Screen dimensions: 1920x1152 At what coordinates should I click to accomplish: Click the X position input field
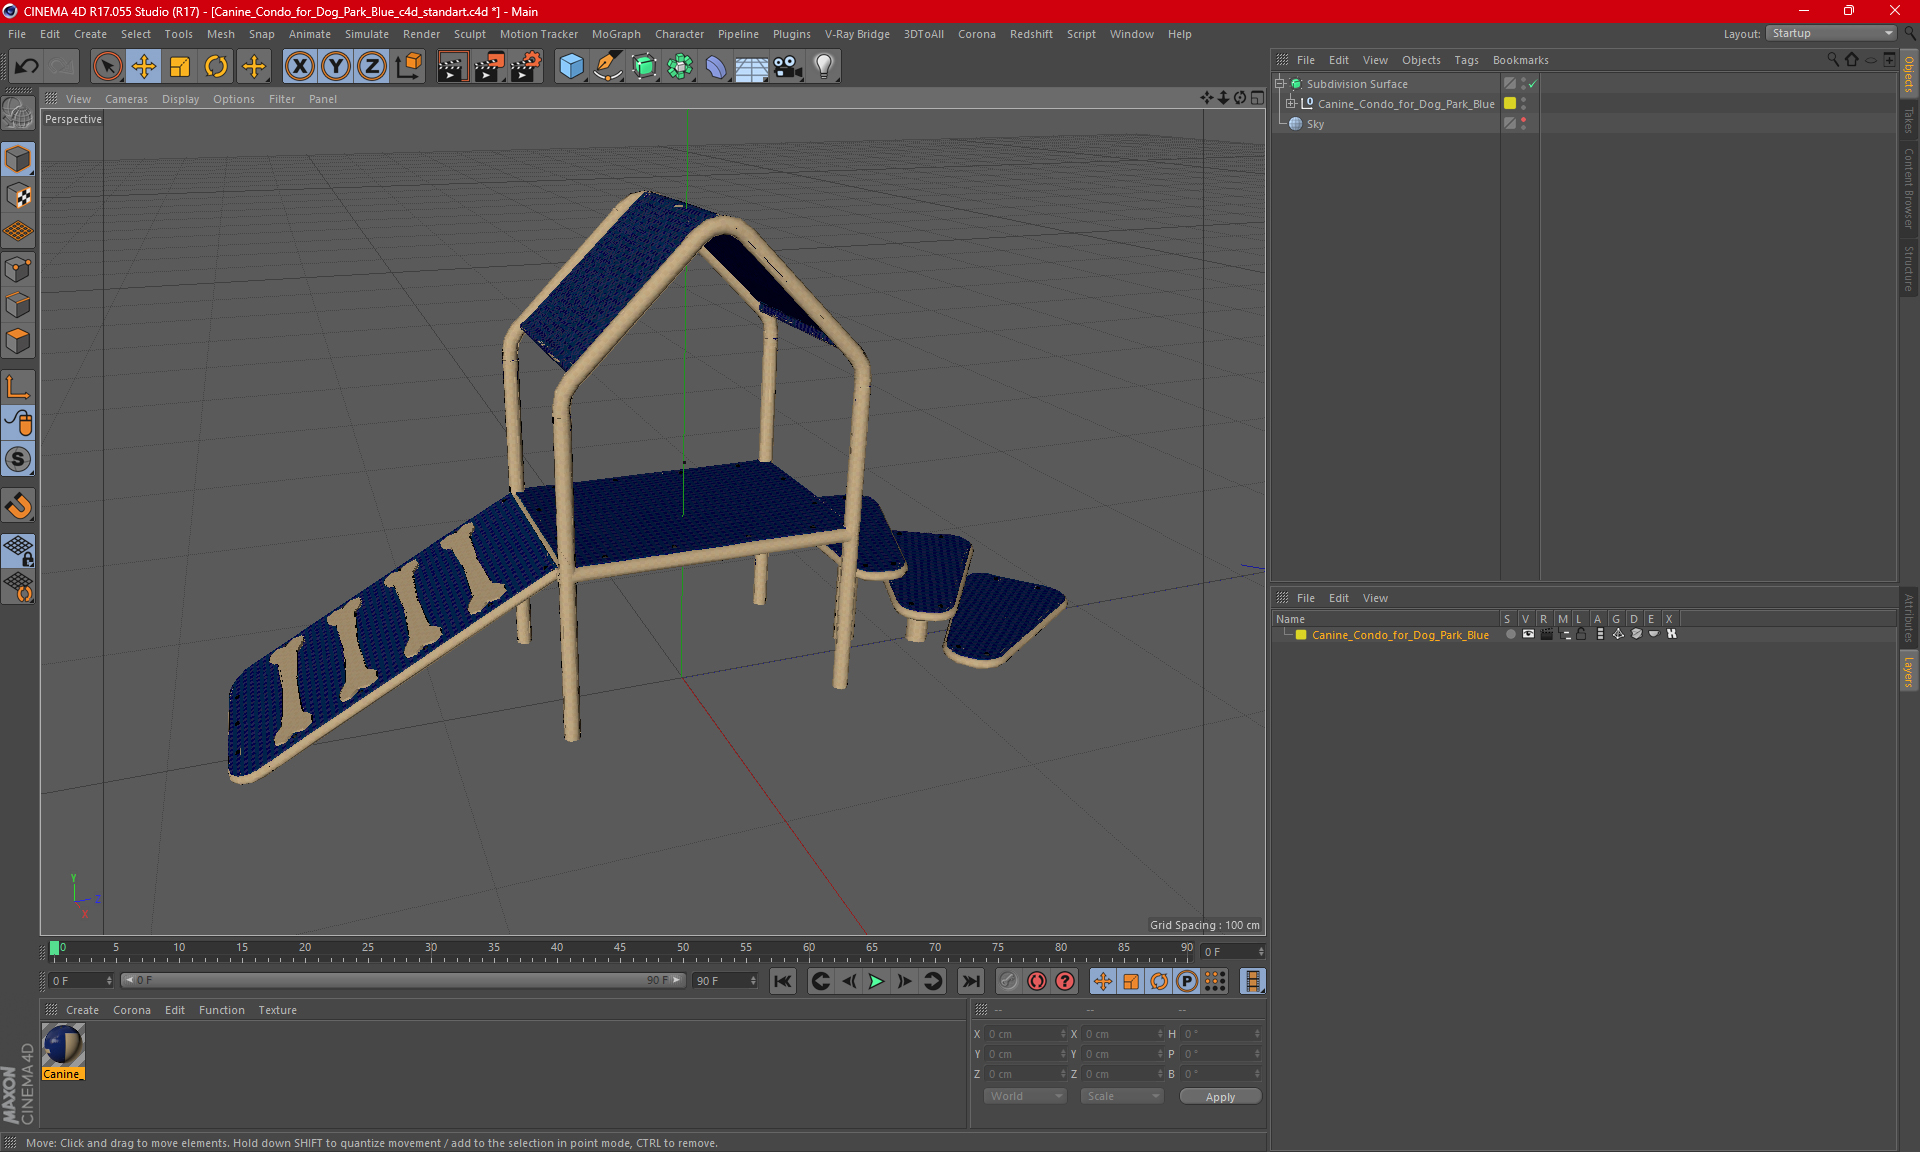coord(1023,1034)
